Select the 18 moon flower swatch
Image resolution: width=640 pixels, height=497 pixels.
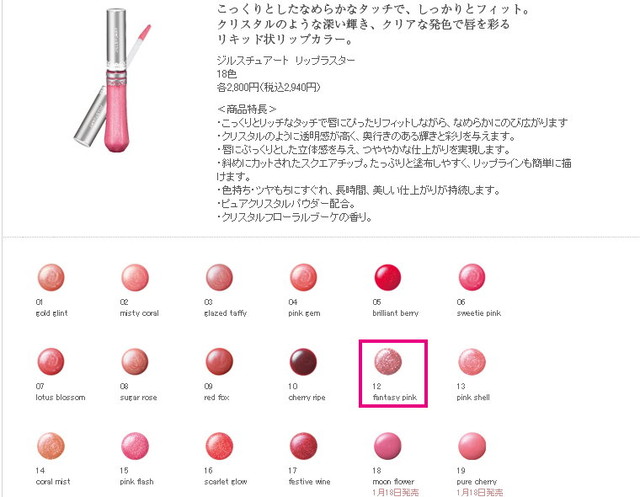(388, 446)
